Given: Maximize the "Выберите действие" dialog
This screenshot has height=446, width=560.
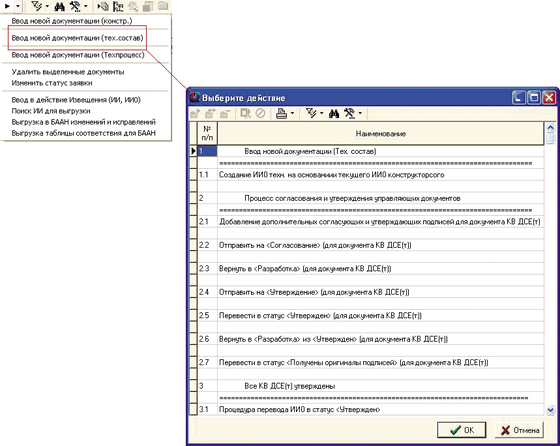Looking at the screenshot, I should click(x=534, y=97).
